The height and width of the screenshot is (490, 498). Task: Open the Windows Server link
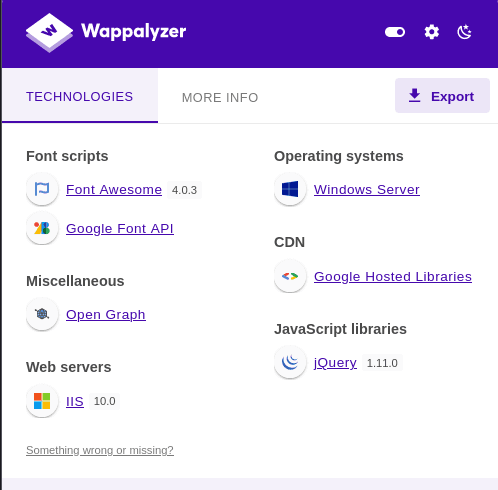coord(367,189)
